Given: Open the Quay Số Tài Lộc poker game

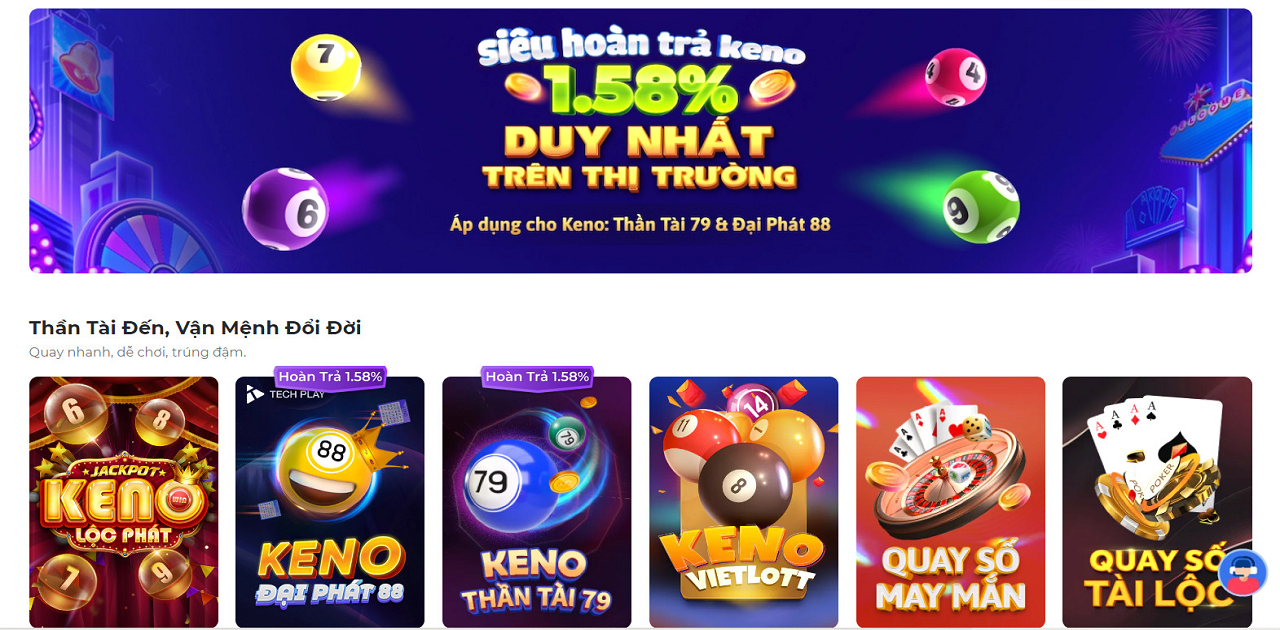Looking at the screenshot, I should [1157, 502].
